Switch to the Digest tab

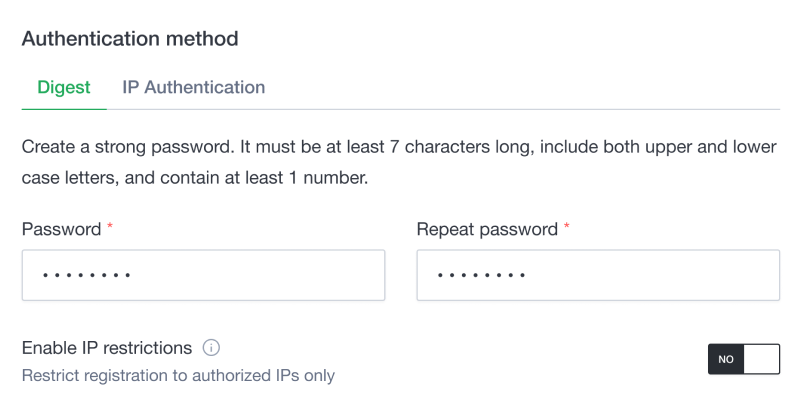click(x=64, y=87)
